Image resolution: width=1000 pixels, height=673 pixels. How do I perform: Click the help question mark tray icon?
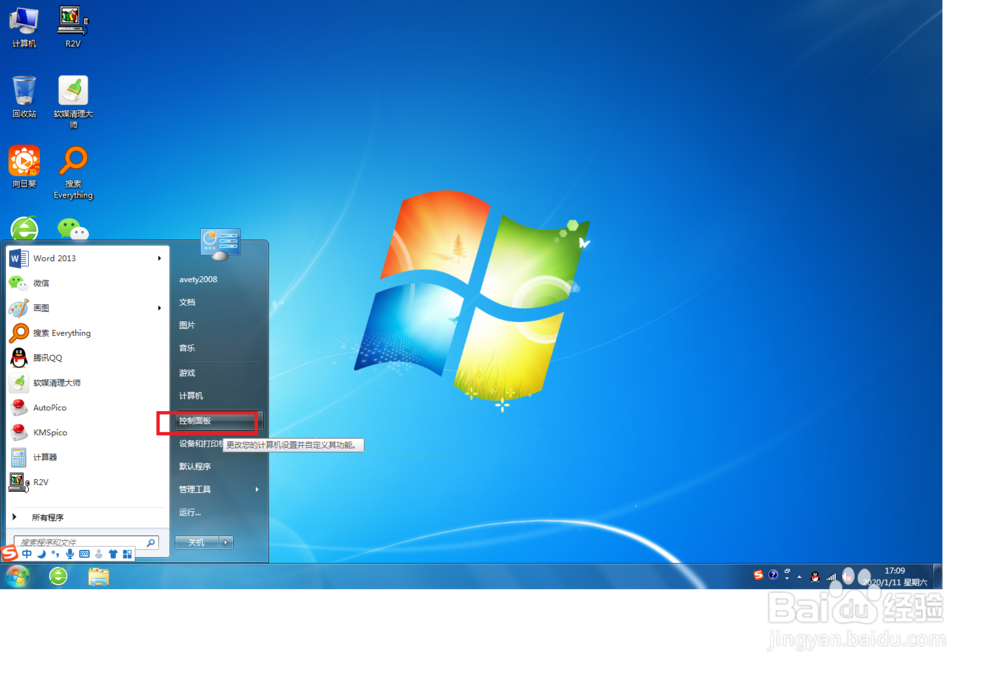[x=773, y=575]
